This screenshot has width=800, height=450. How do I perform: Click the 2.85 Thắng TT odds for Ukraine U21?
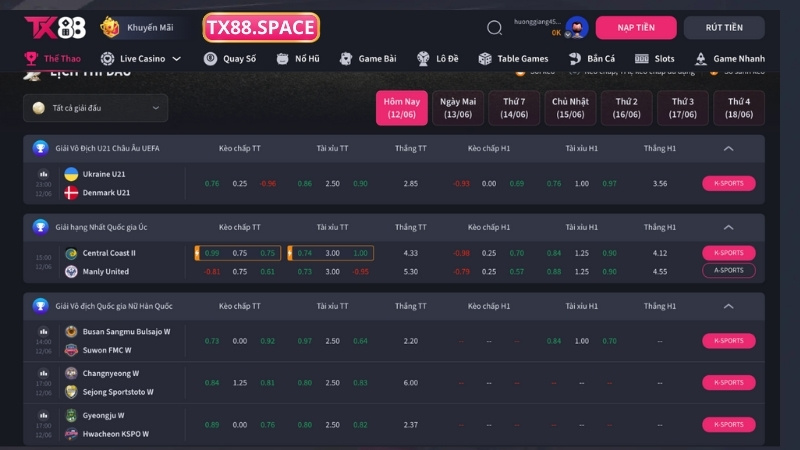coord(411,184)
